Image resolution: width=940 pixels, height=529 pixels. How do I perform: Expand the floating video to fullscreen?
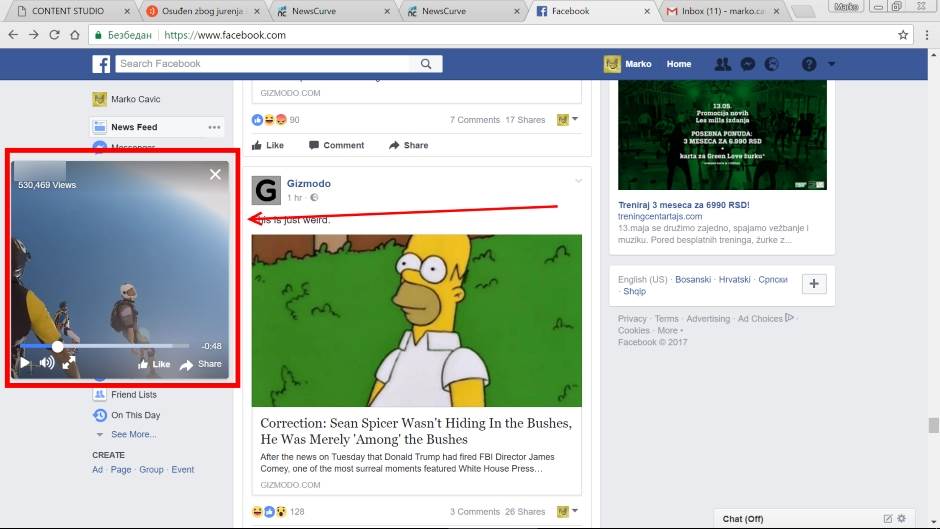69,363
